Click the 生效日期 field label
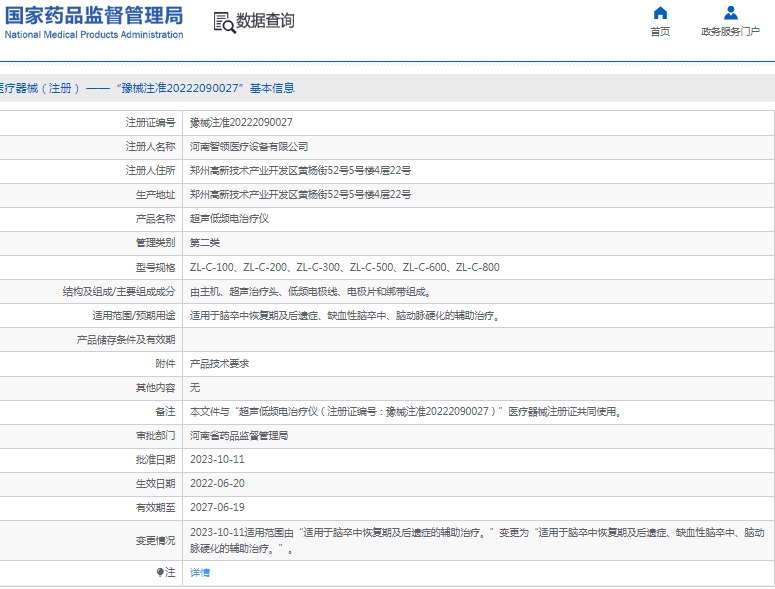 click(x=155, y=484)
